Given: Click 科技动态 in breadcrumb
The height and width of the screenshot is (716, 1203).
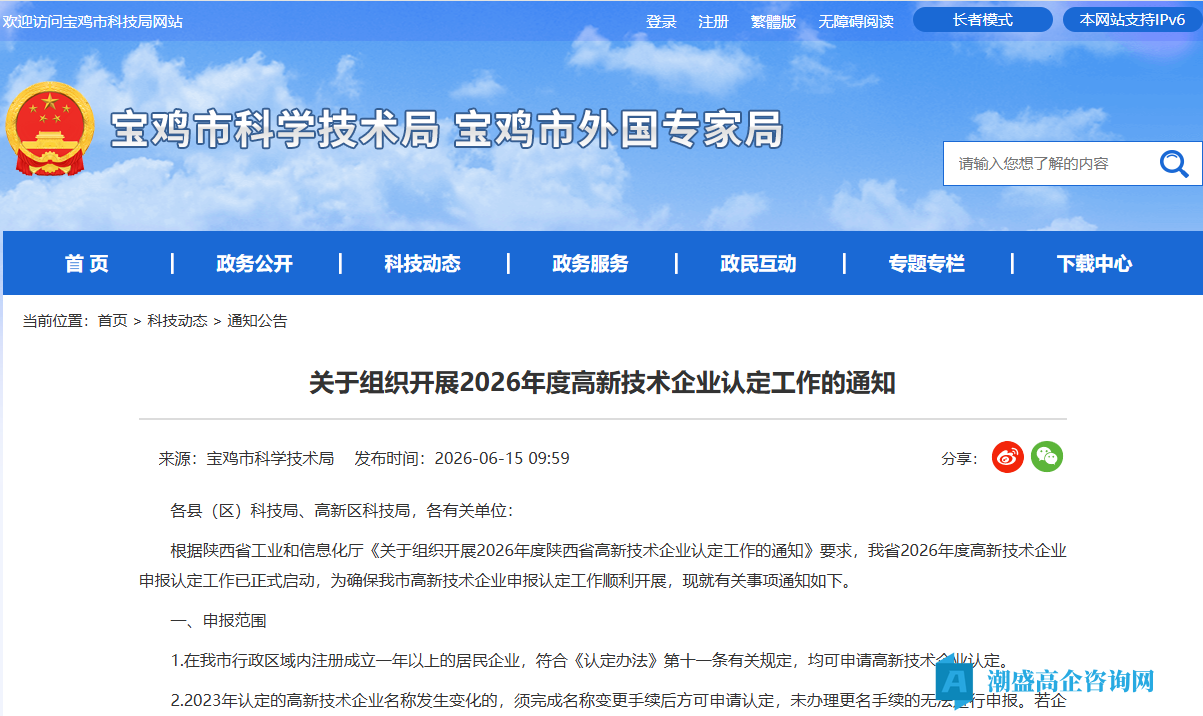Looking at the screenshot, I should click(178, 321).
